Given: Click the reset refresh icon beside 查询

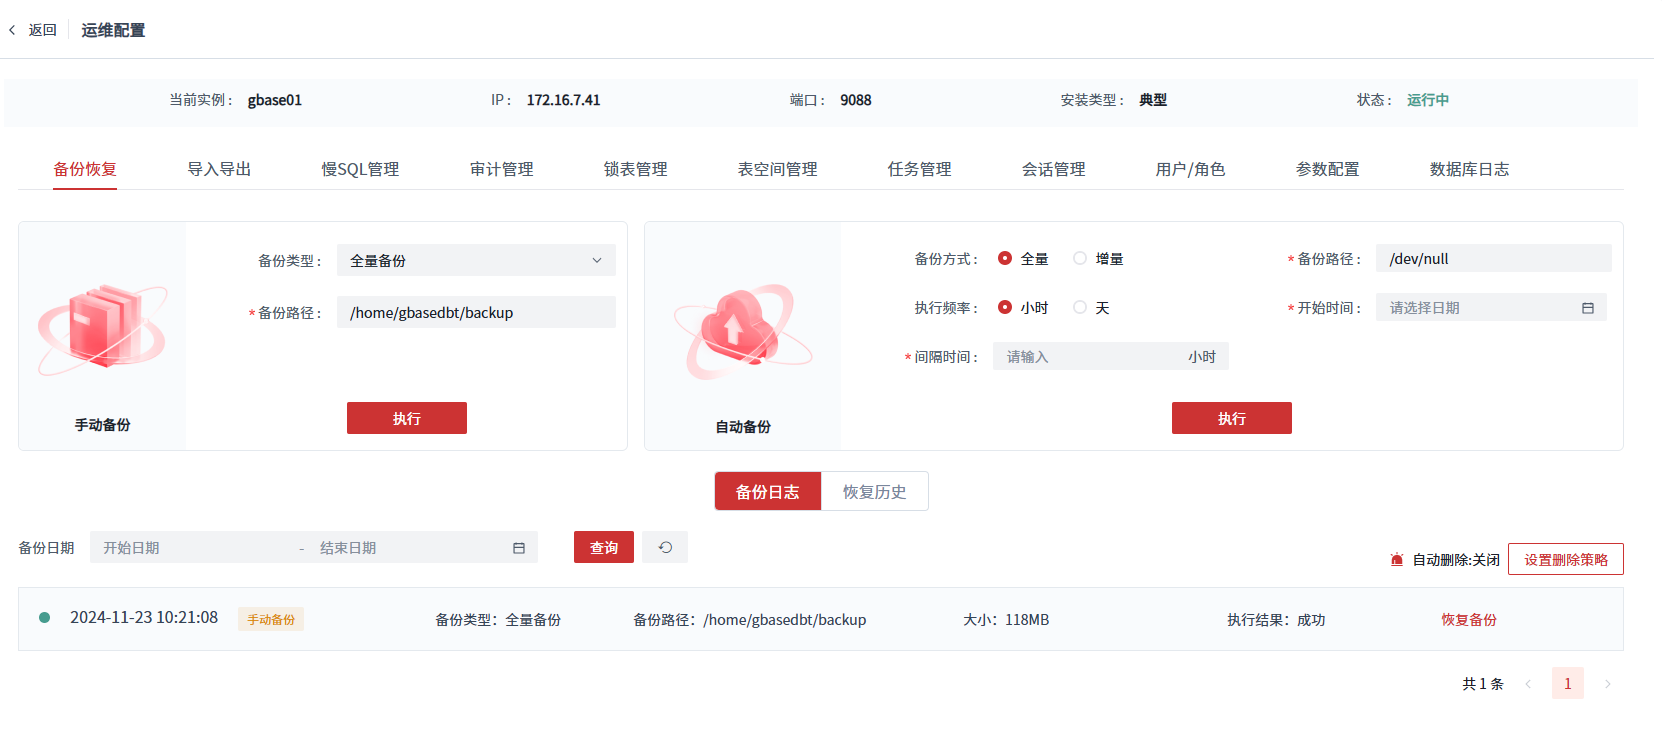Looking at the screenshot, I should click(x=665, y=547).
